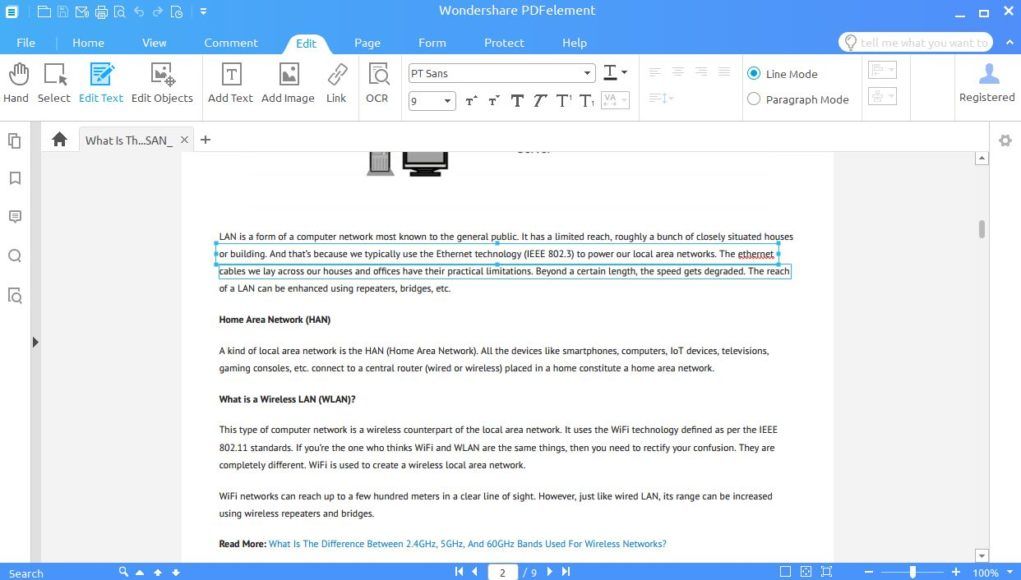Insert a Link with the Link tool

(336, 80)
